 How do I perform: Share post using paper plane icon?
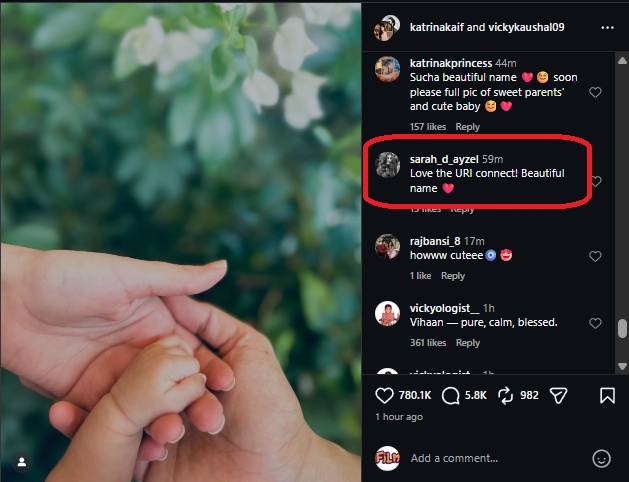[558, 395]
